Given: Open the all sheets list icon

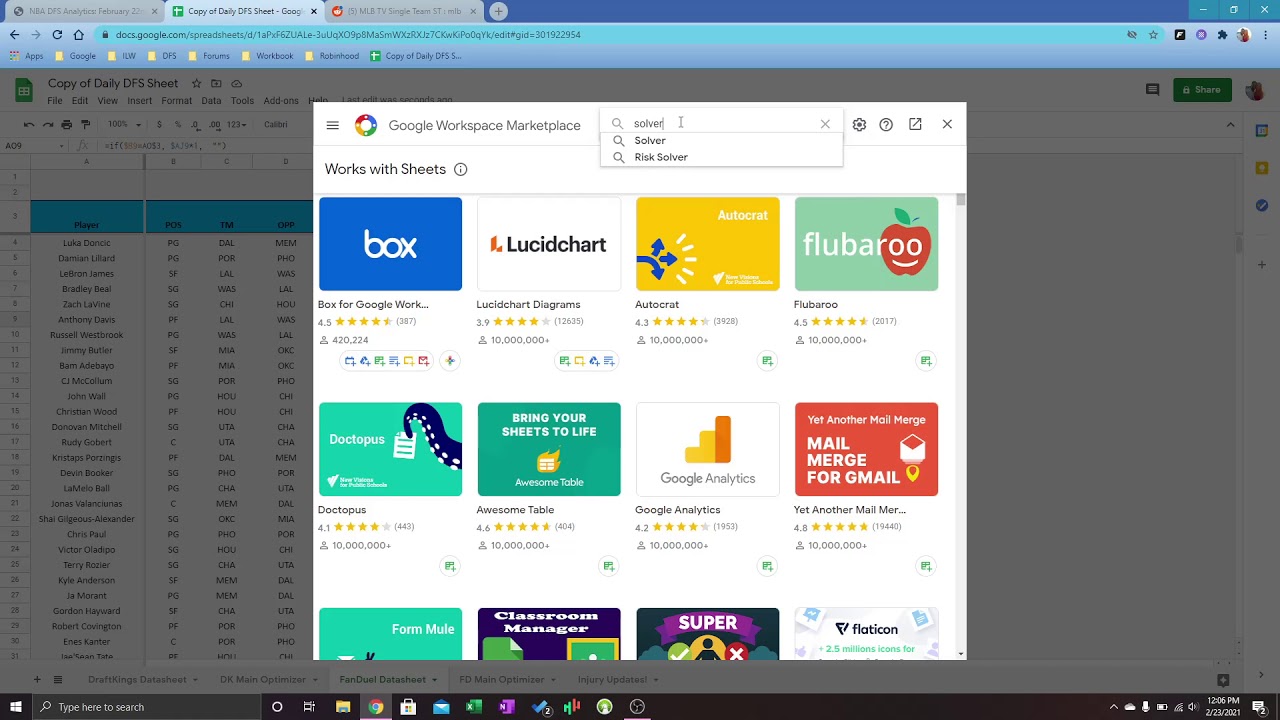Looking at the screenshot, I should coord(58,680).
